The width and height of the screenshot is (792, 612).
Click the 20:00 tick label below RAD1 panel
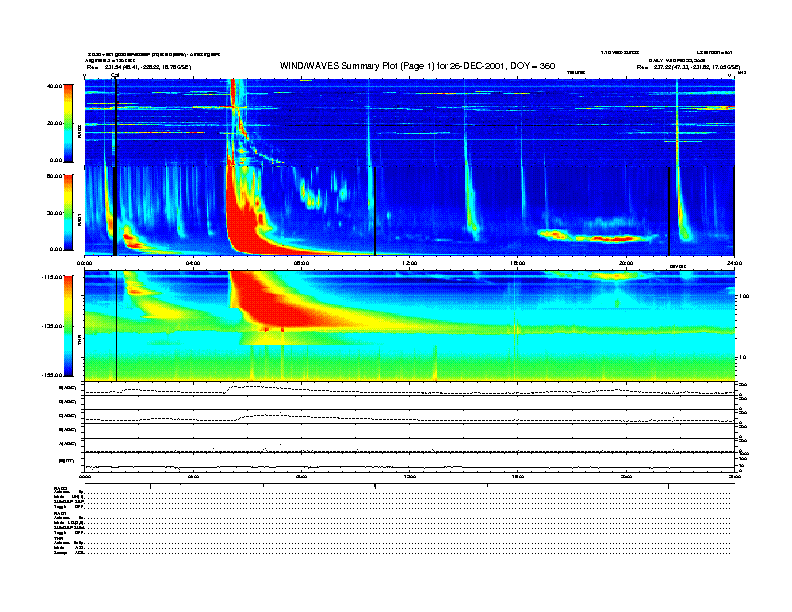[x=626, y=263]
